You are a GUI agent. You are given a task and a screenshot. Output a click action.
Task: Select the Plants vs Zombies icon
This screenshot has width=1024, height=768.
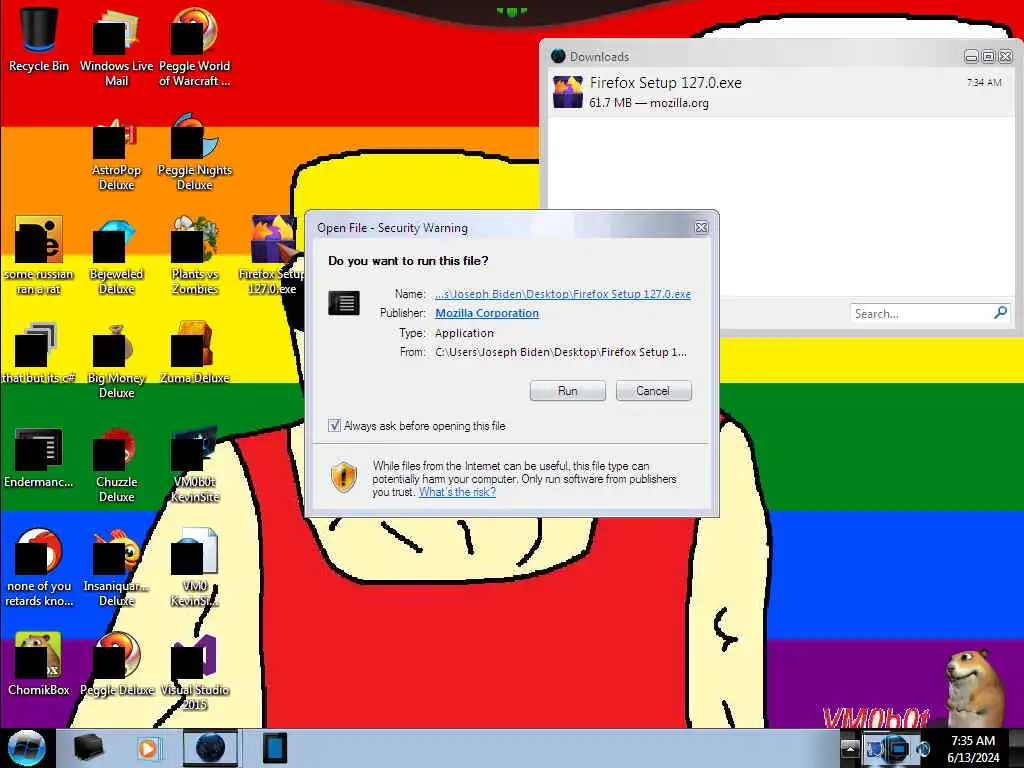[x=194, y=255]
